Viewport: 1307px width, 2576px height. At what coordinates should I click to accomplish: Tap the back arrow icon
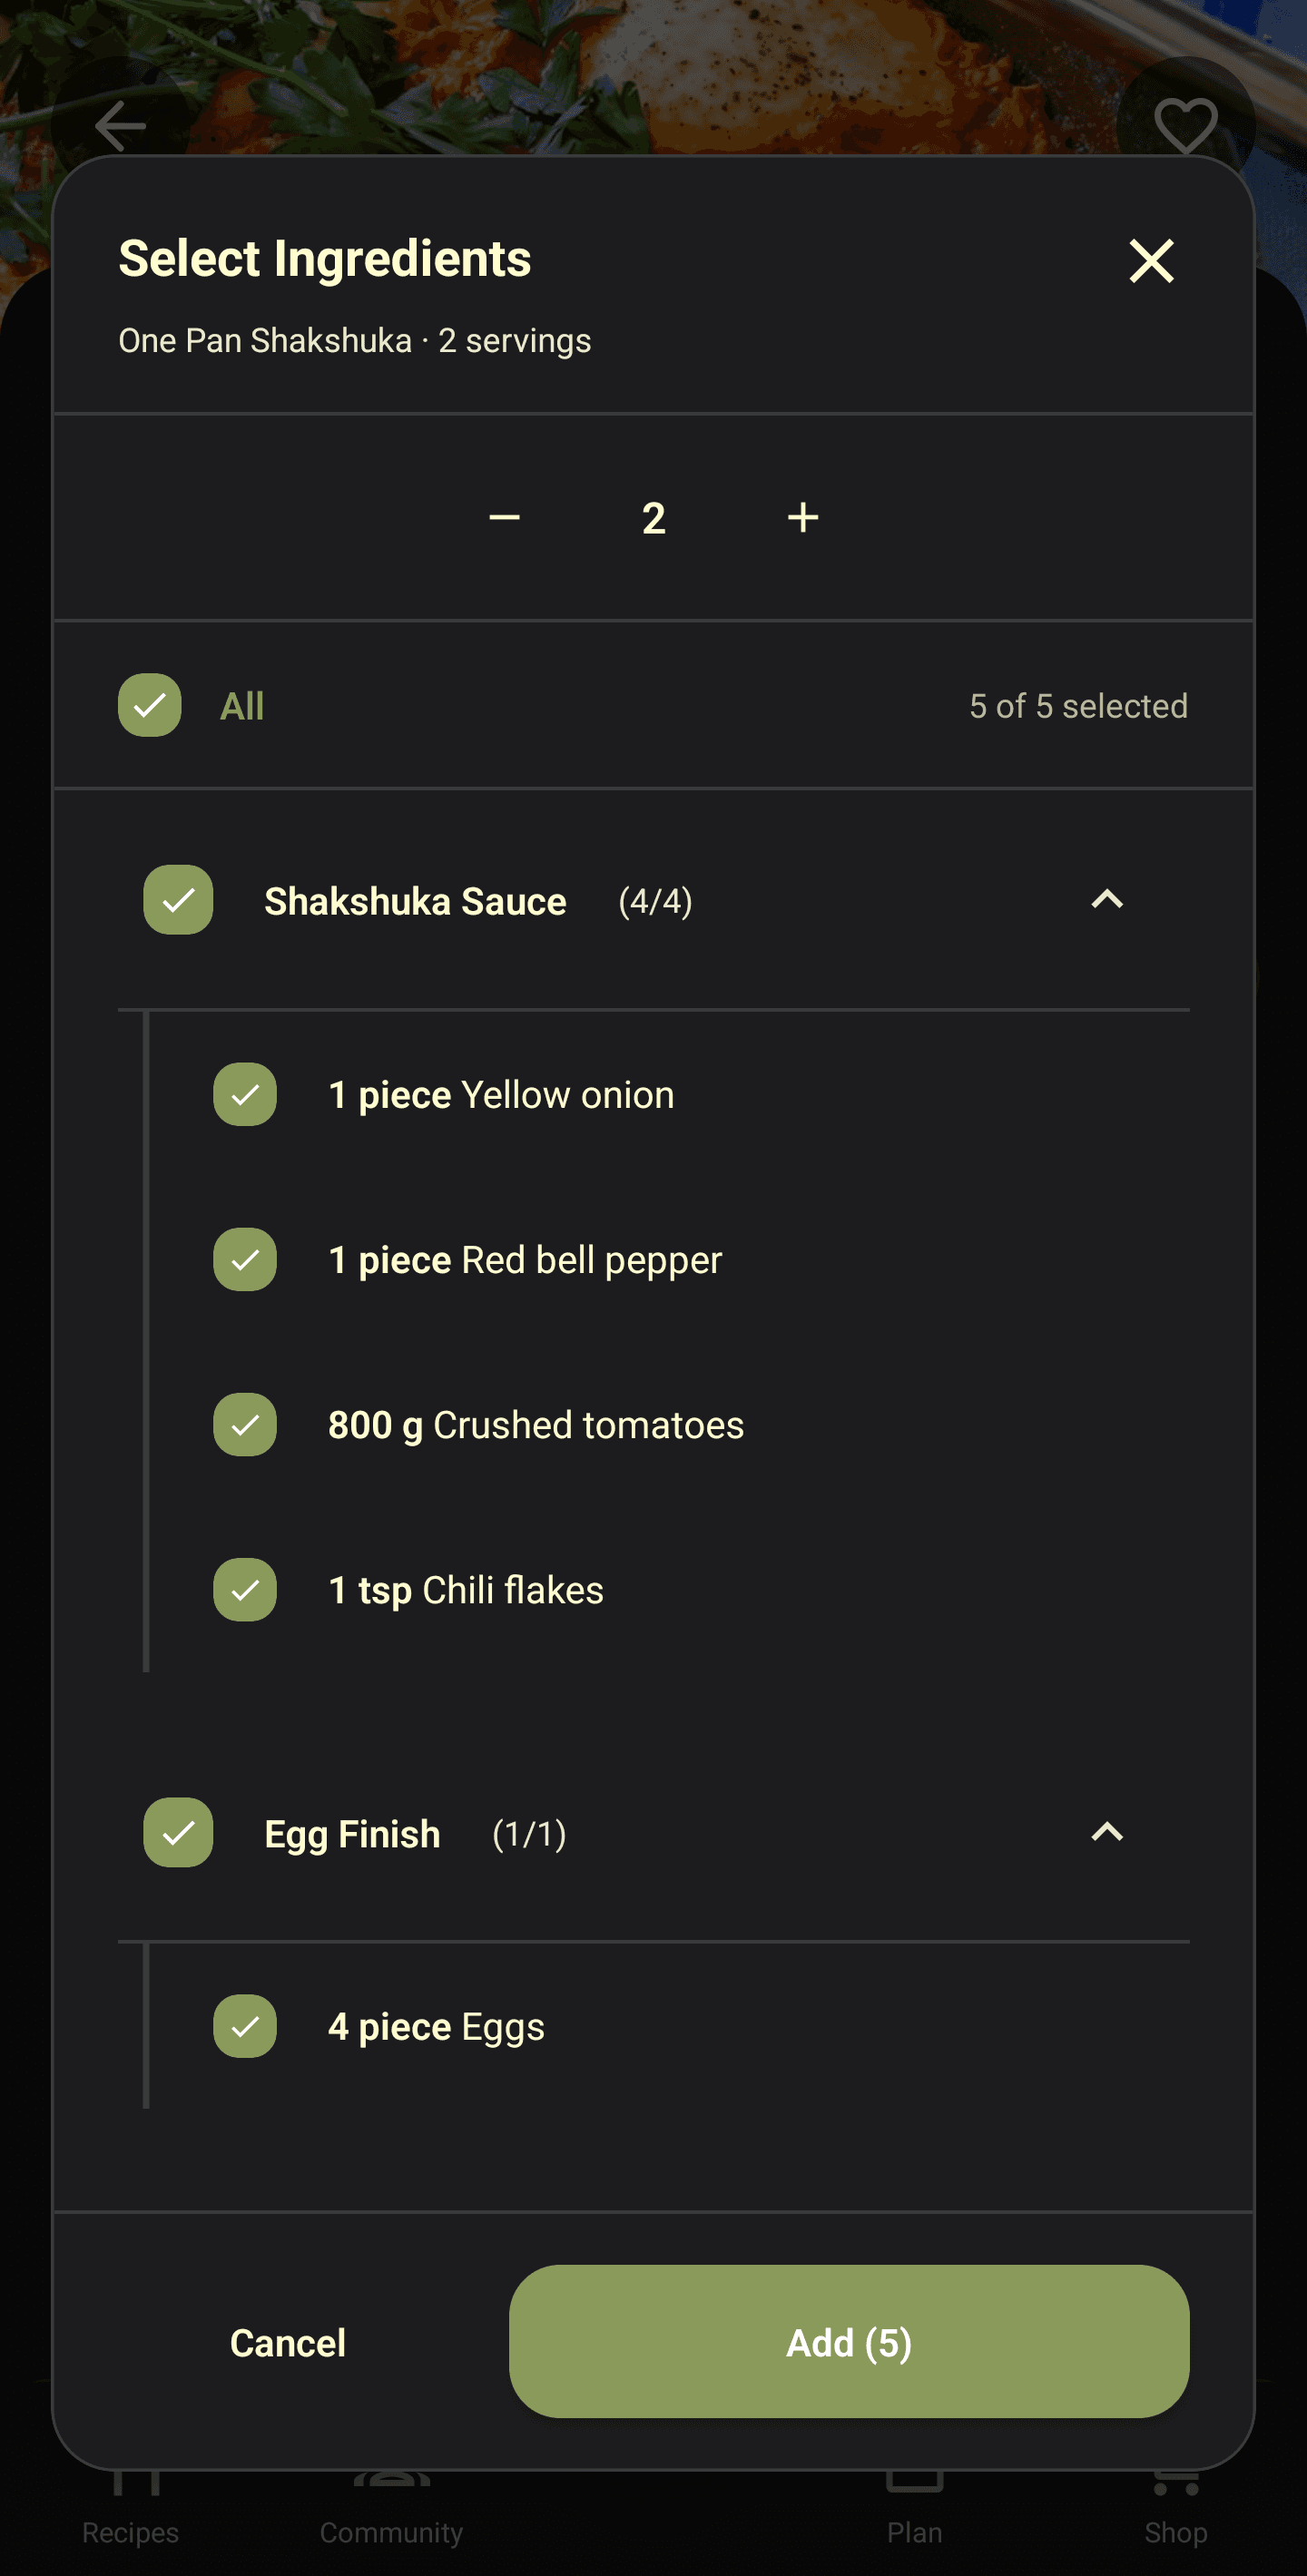point(120,126)
